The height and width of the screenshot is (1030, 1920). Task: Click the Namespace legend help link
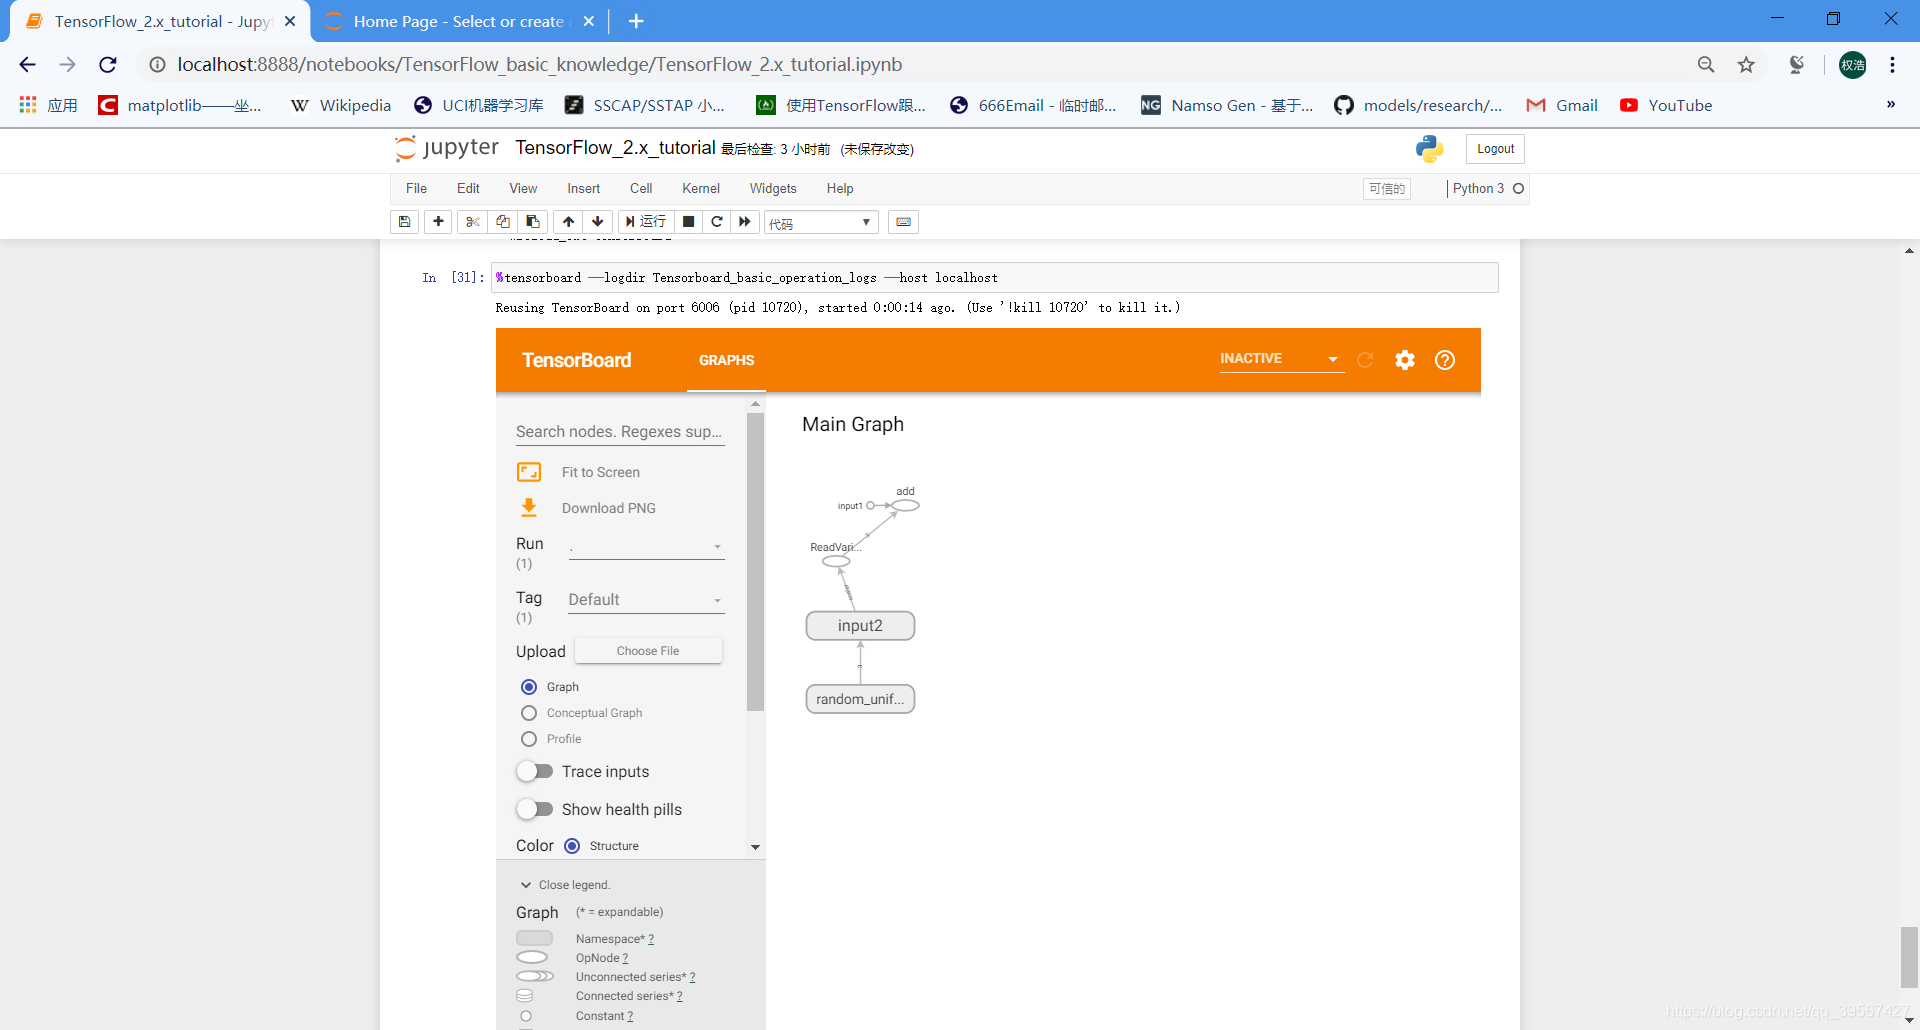(x=651, y=939)
